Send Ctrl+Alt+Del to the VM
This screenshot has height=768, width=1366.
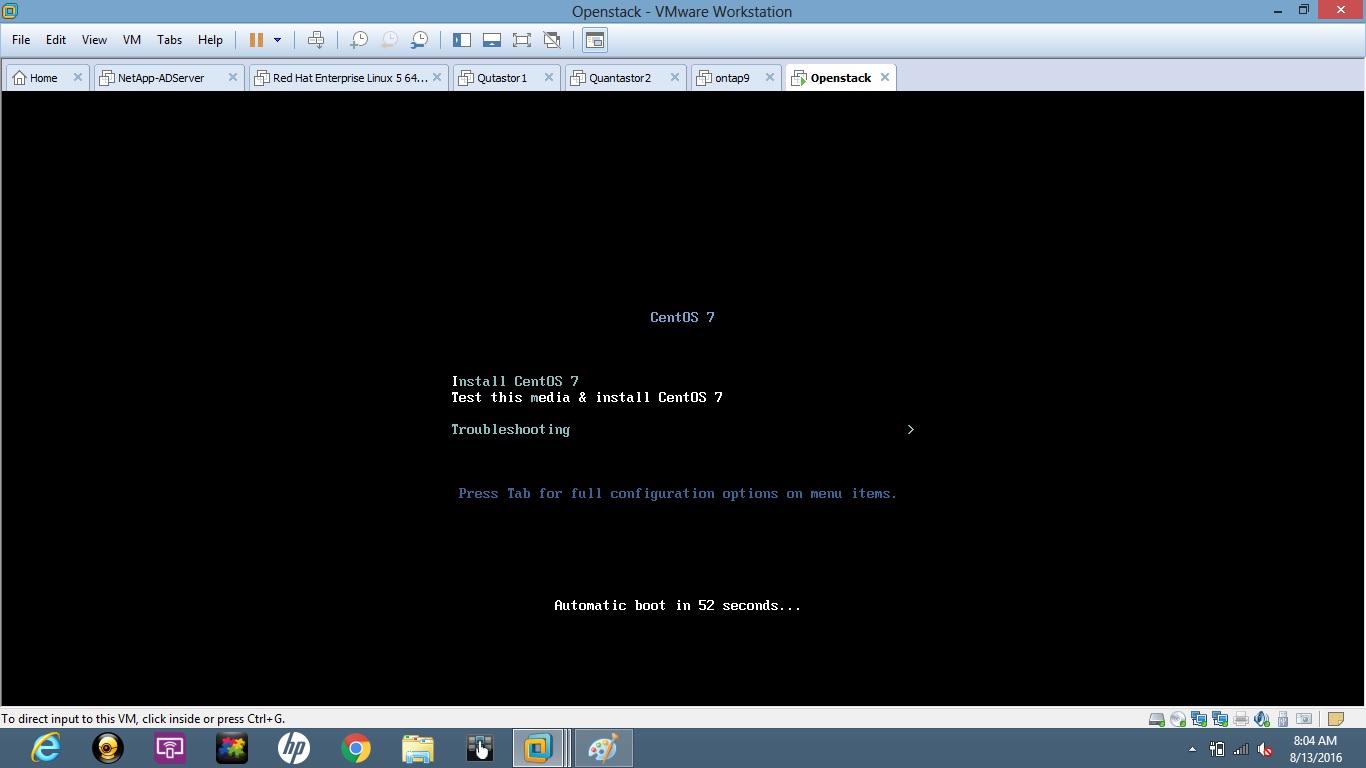tap(316, 40)
